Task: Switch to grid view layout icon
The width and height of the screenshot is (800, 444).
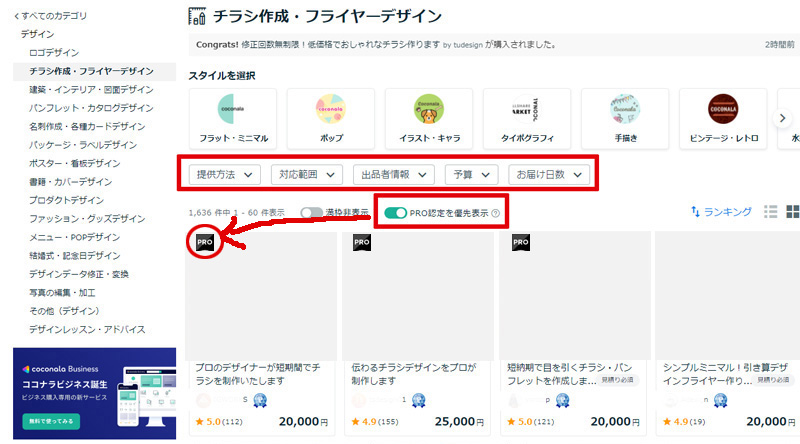Action: (792, 212)
